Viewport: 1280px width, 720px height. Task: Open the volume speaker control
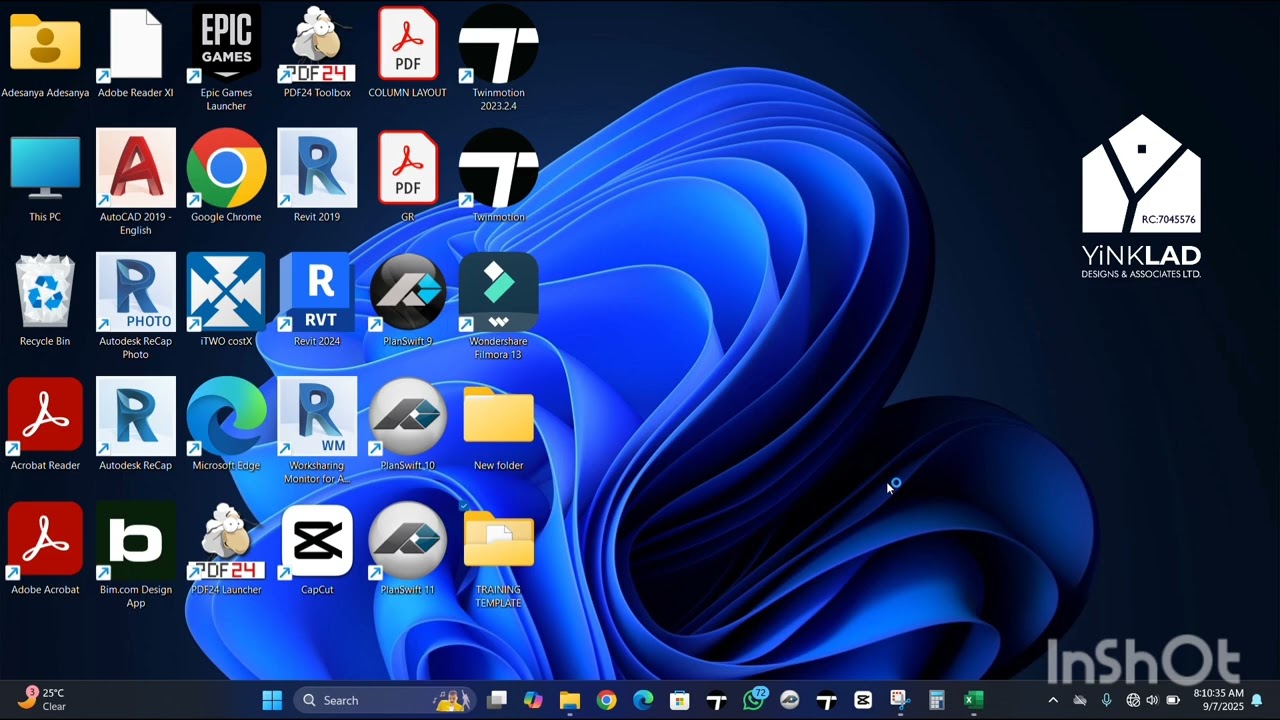point(1152,700)
